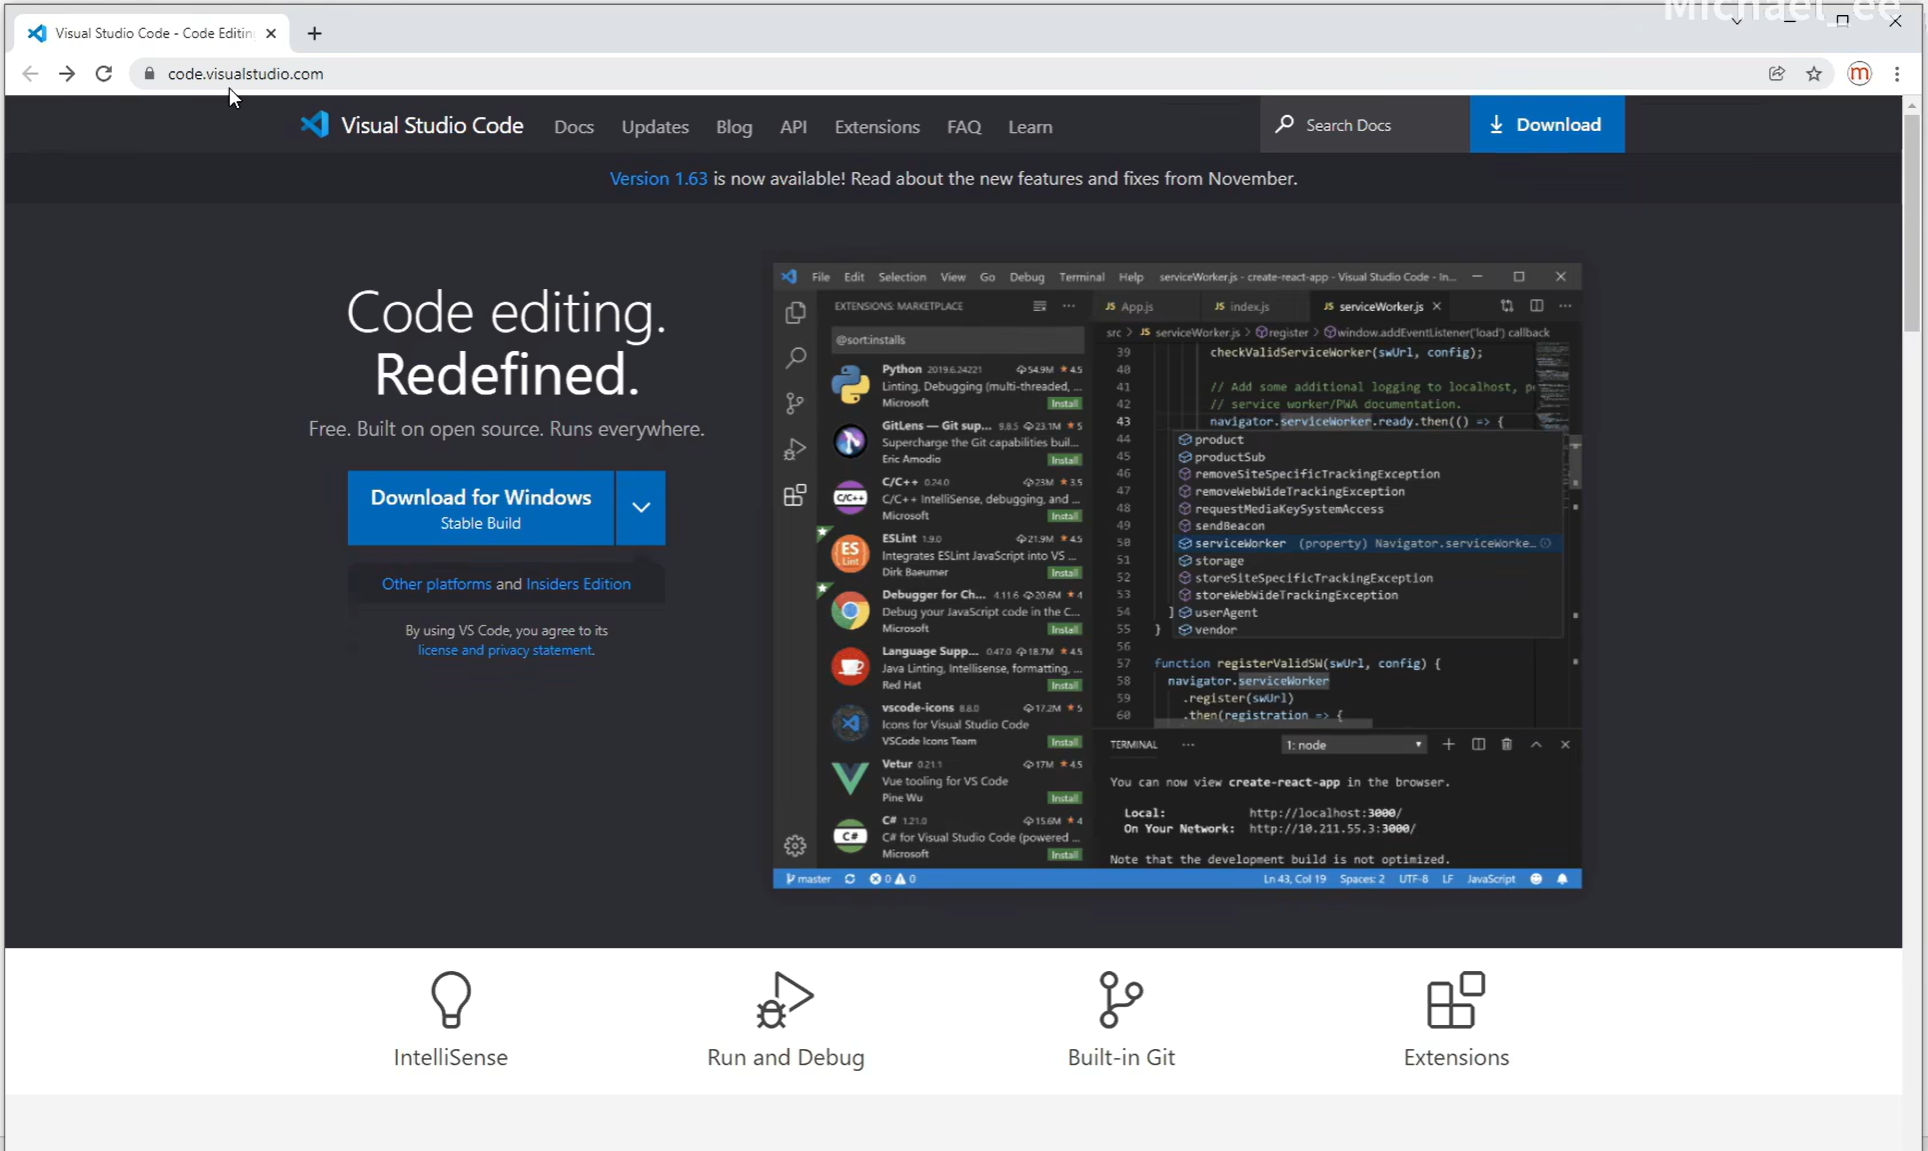The height and width of the screenshot is (1151, 1928).
Task: Expand download options chevron next to Windows button
Action: pyautogui.click(x=641, y=508)
